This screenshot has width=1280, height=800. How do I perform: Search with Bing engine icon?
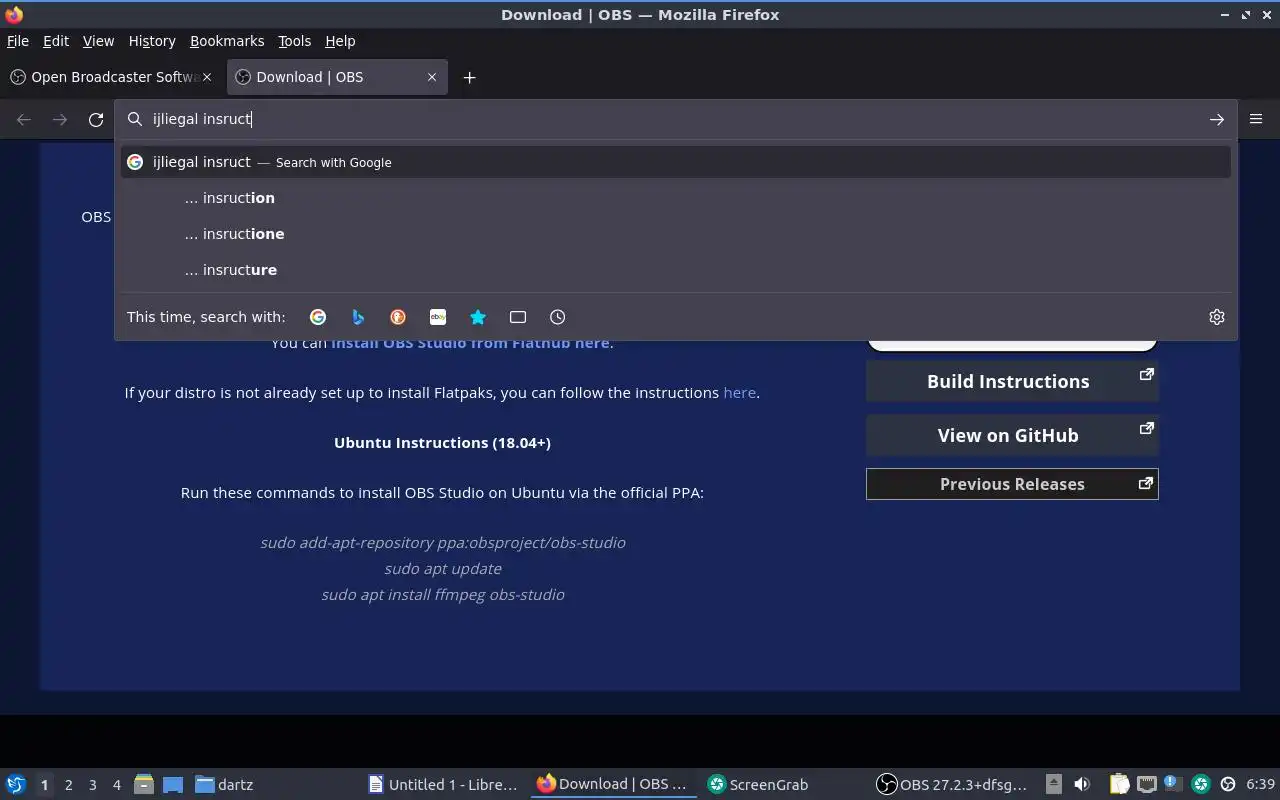click(358, 317)
